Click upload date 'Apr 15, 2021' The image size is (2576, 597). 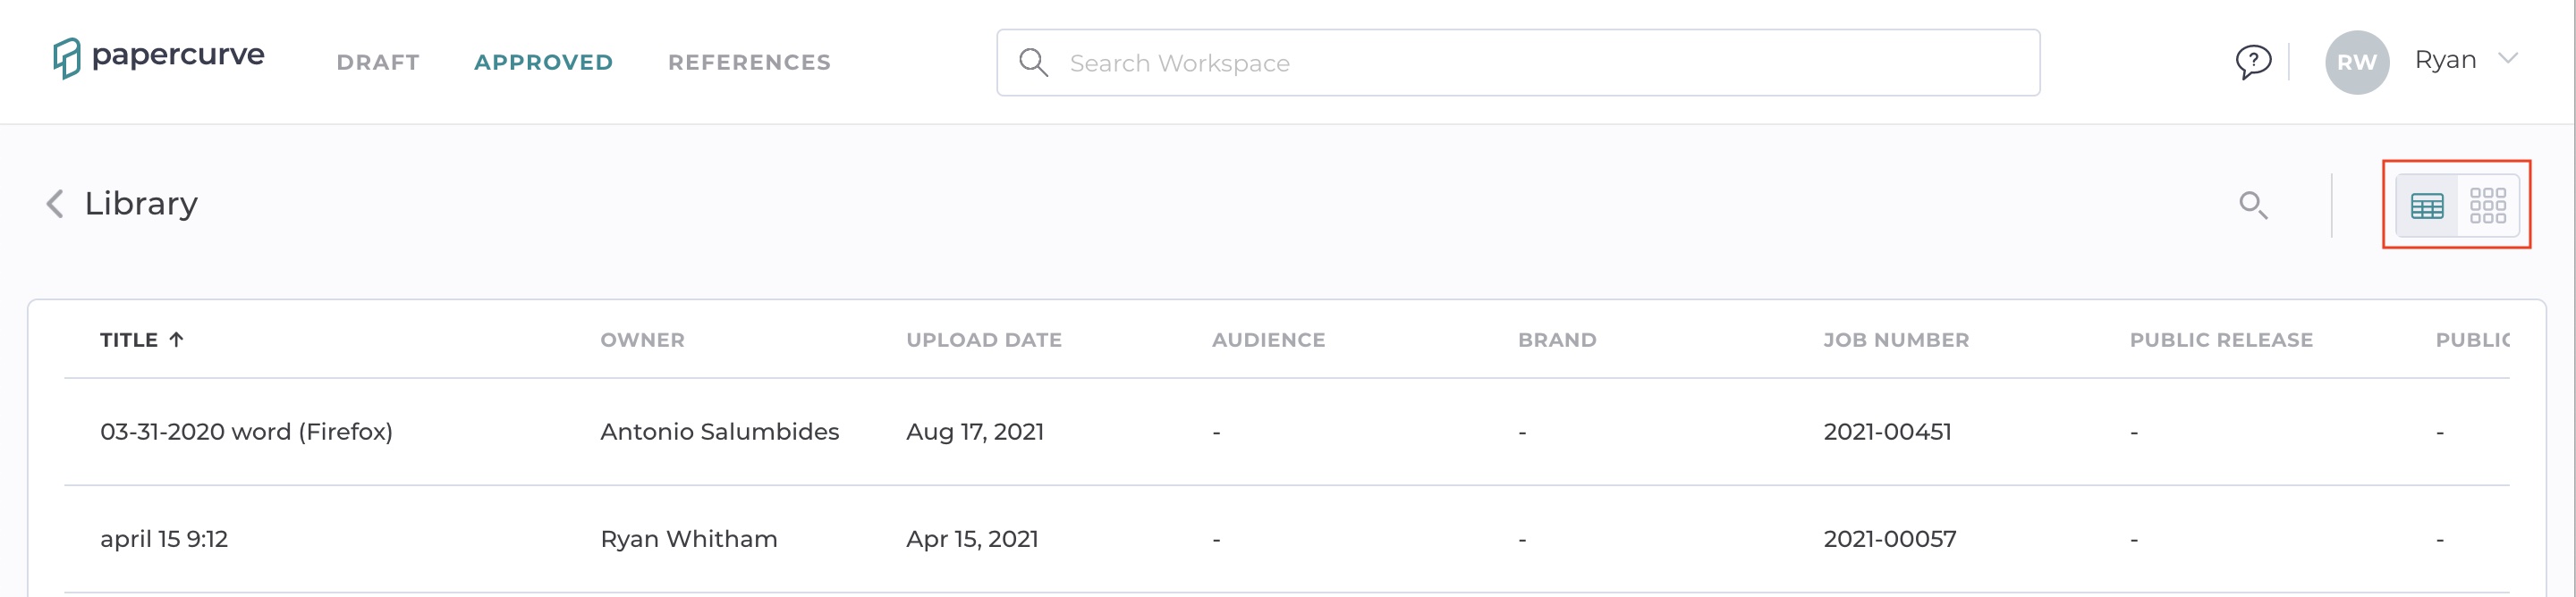pos(972,539)
